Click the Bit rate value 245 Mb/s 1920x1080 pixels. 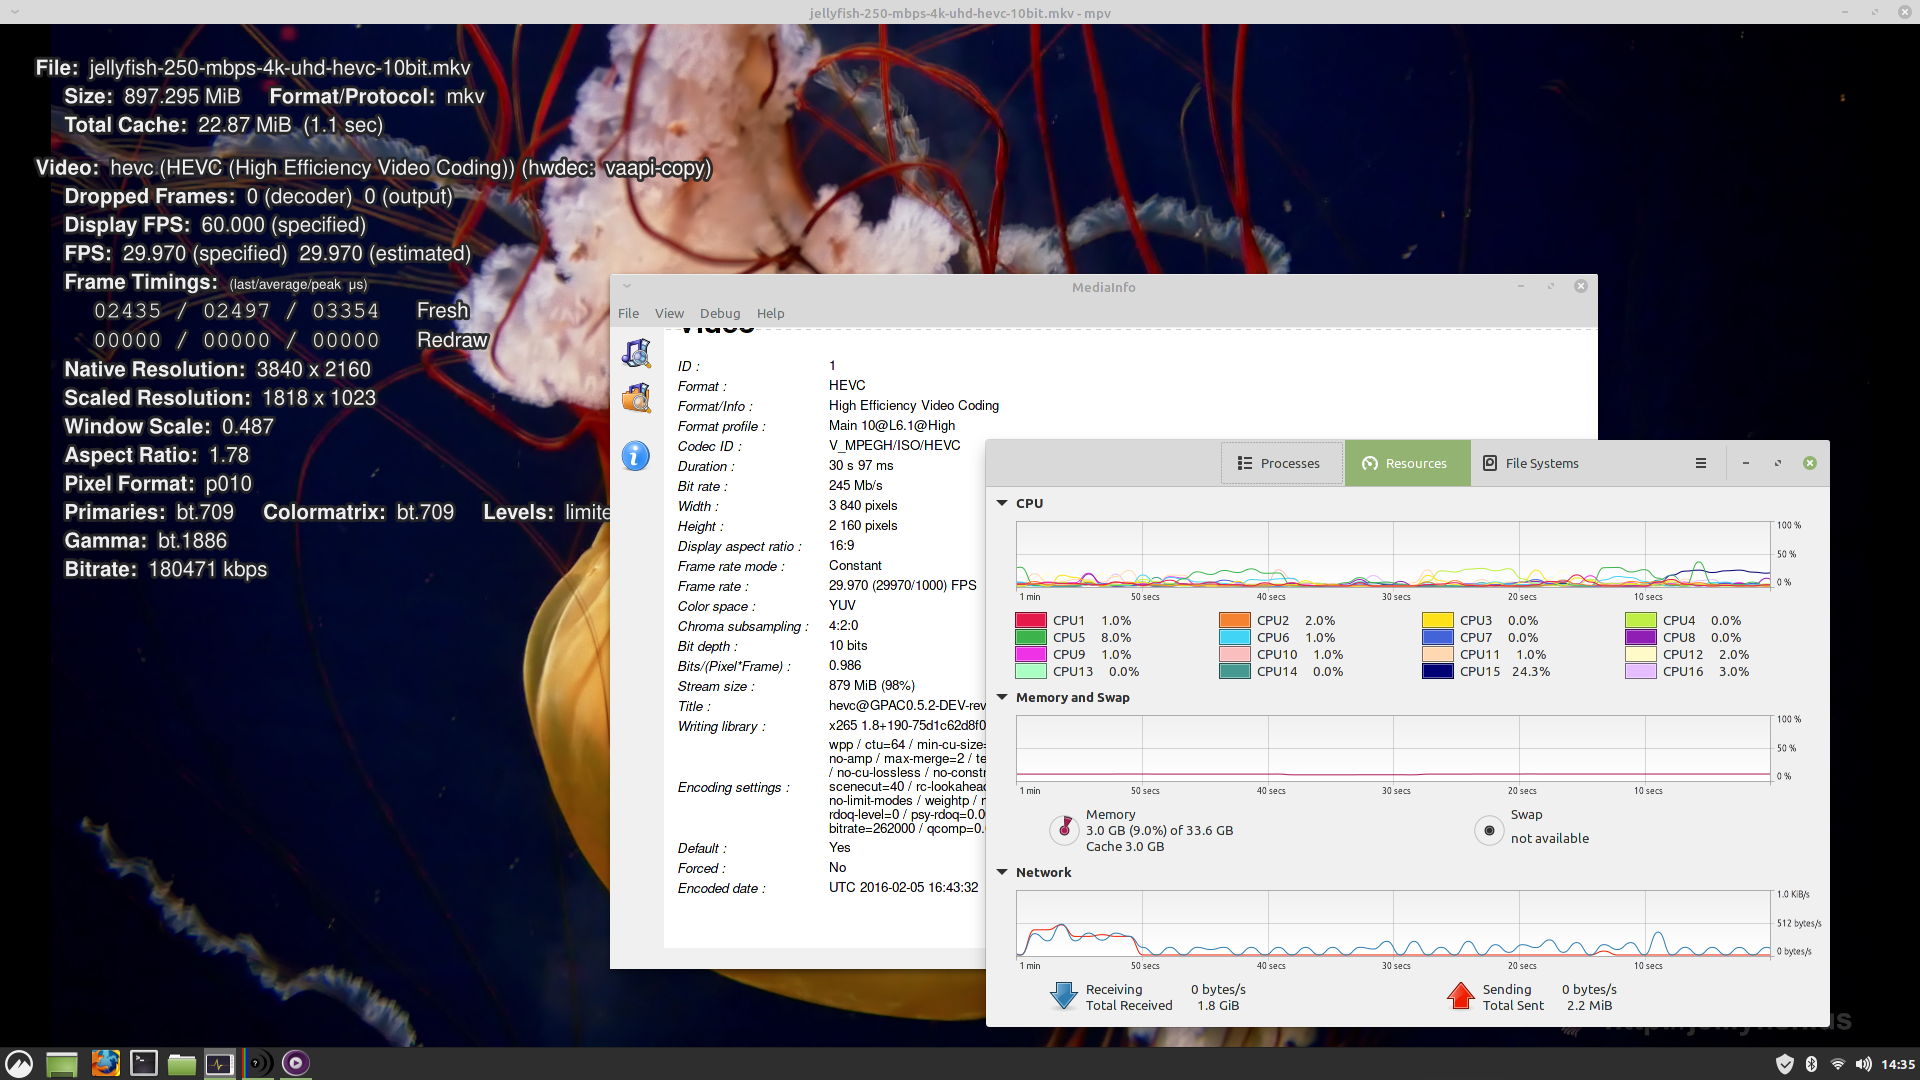point(856,486)
